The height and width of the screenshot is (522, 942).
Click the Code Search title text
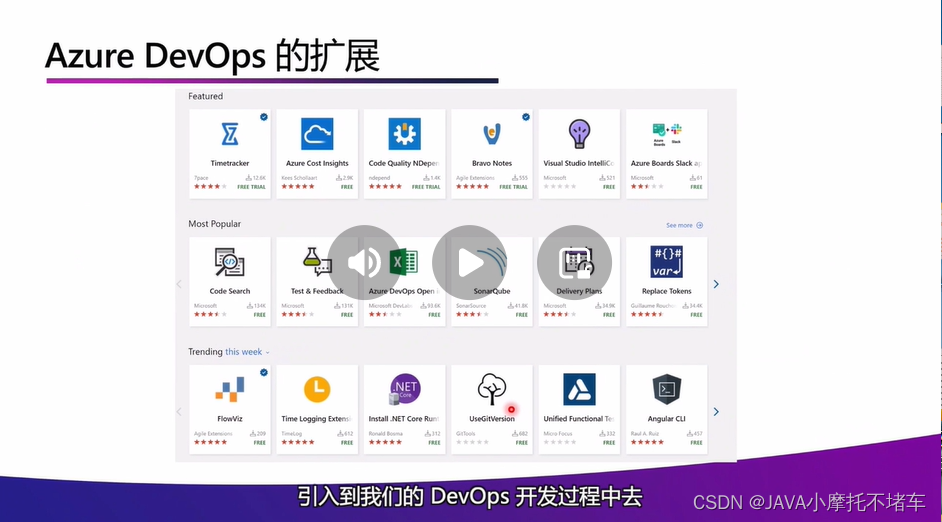[229, 291]
